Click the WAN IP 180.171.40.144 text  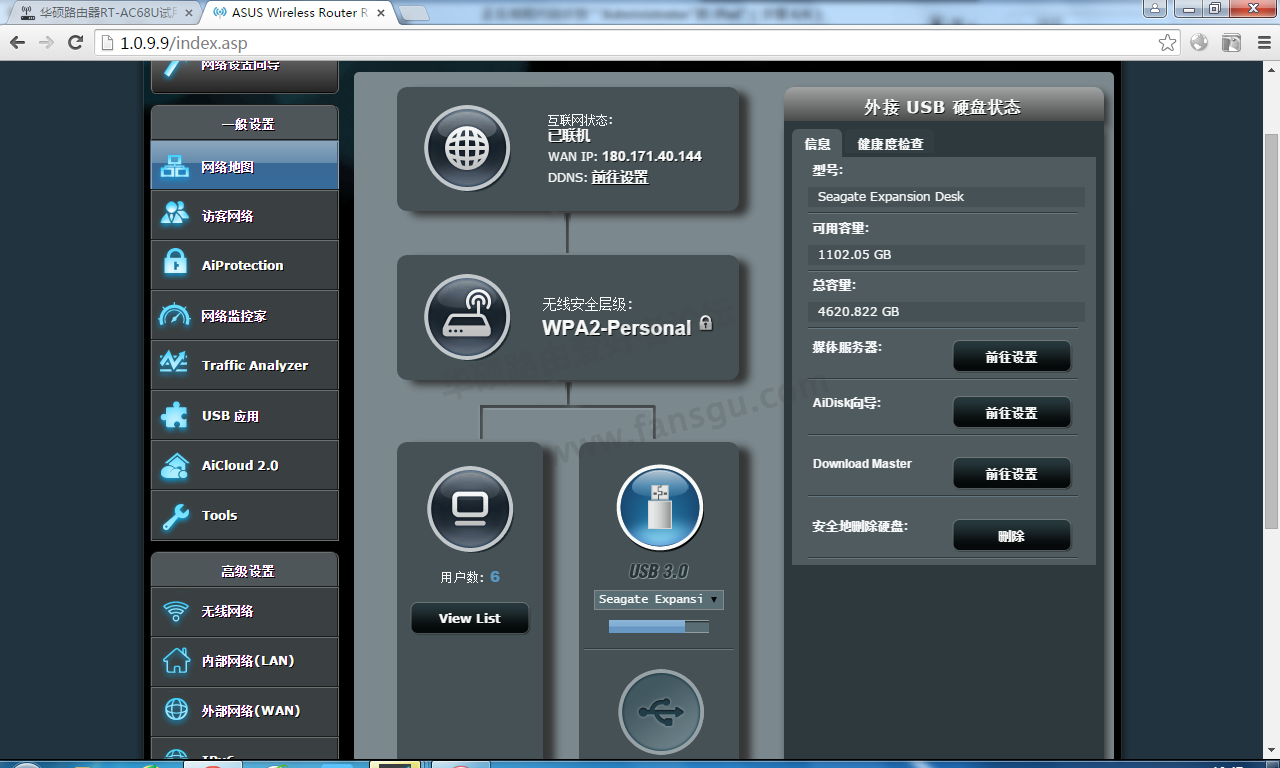652,156
